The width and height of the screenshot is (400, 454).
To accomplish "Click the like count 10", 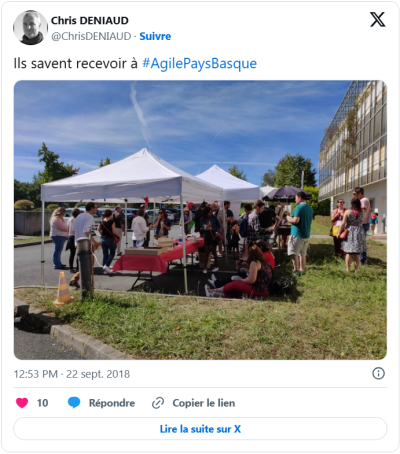I will (42, 403).
